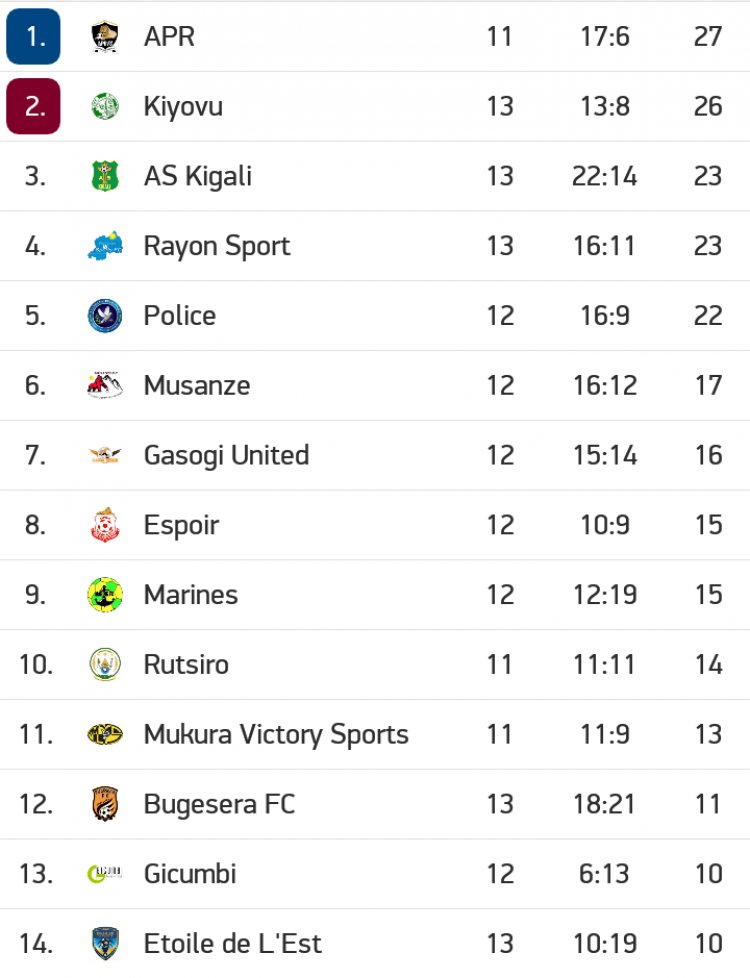750x978 pixels.
Task: Click the Bugesera FC orange crest
Action: (x=105, y=804)
